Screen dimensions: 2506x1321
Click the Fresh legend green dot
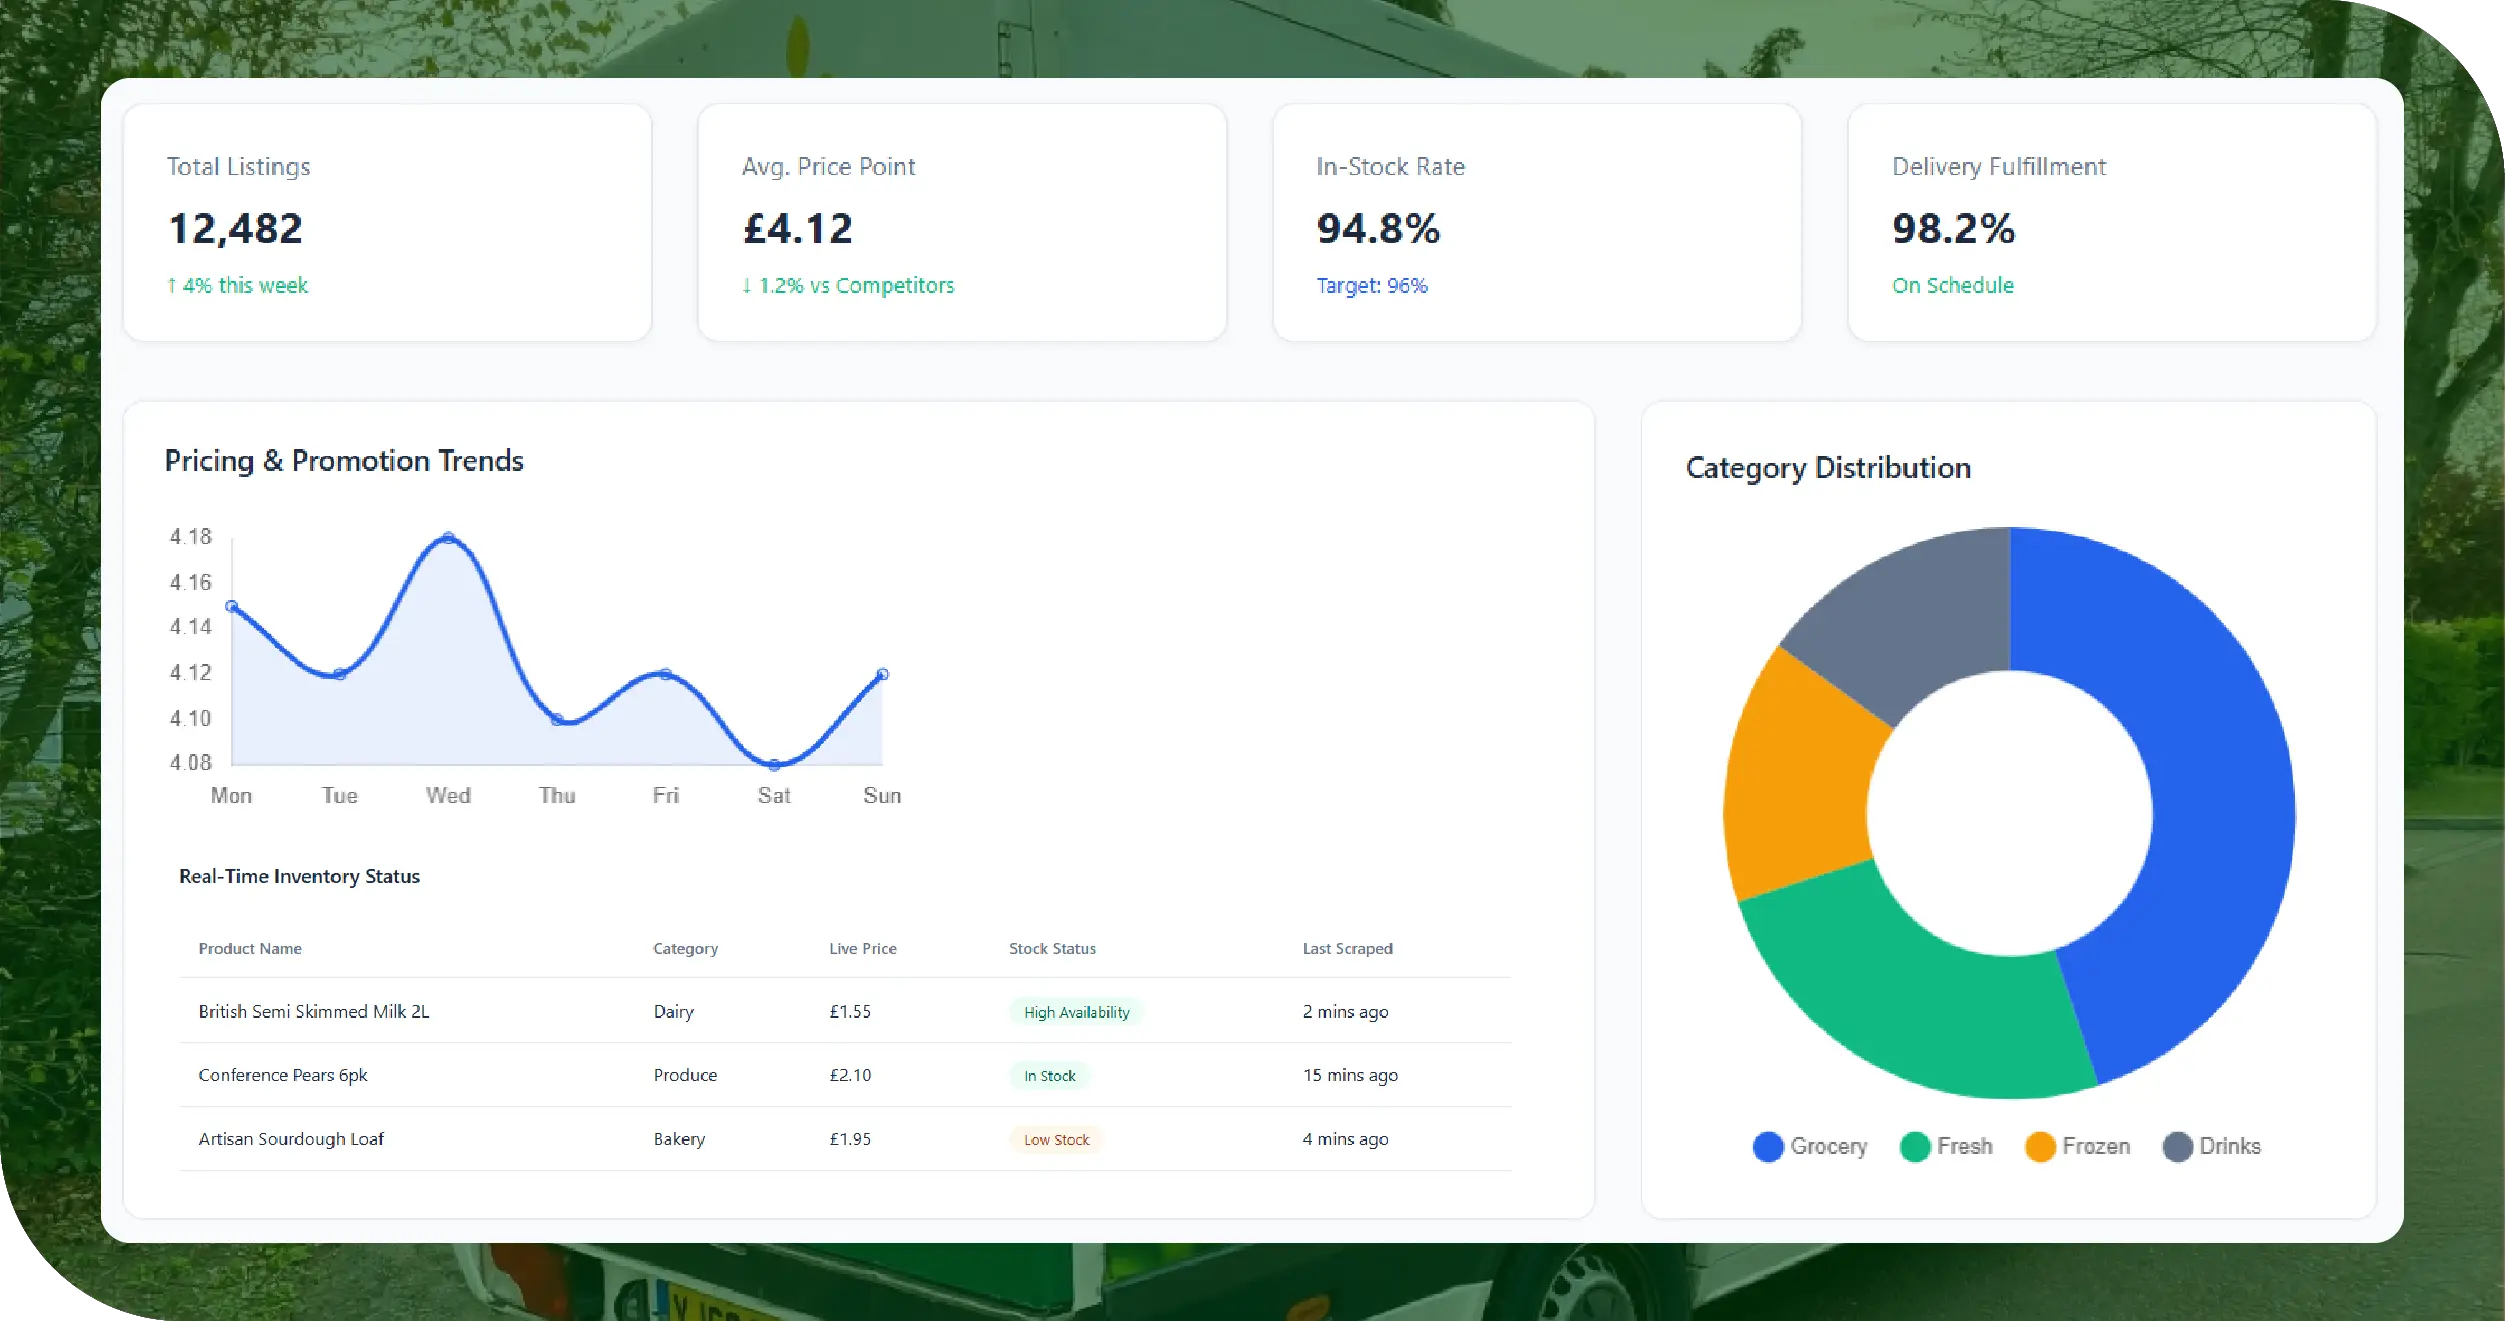[x=1914, y=1146]
